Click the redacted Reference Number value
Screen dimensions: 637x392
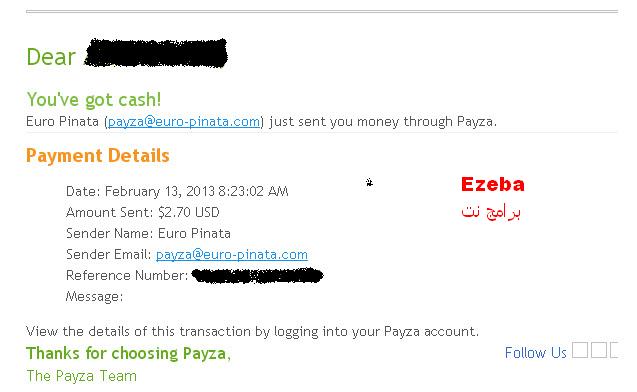tap(257, 275)
